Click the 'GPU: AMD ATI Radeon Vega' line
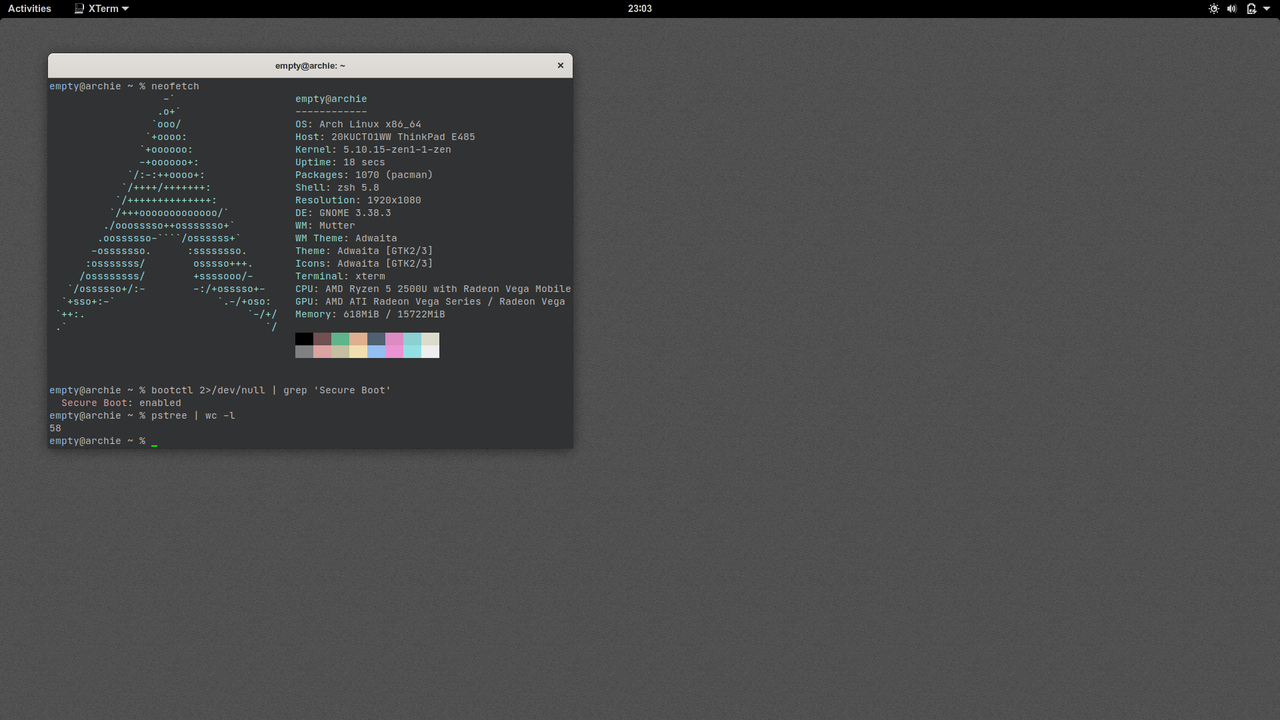The image size is (1280, 720). (430, 302)
